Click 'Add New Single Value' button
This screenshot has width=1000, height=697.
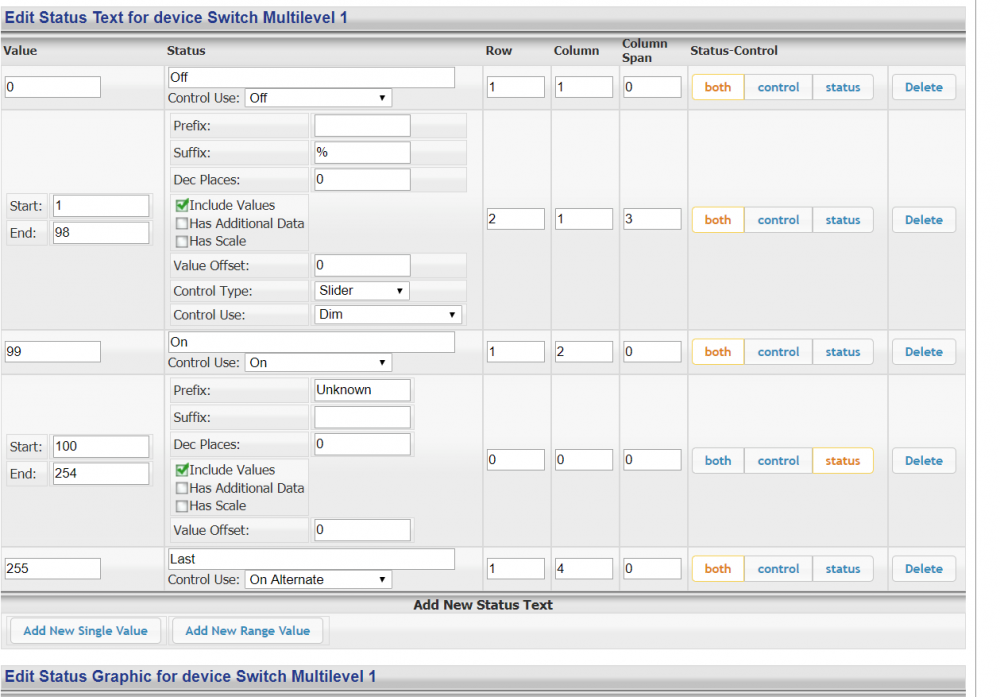pos(85,631)
